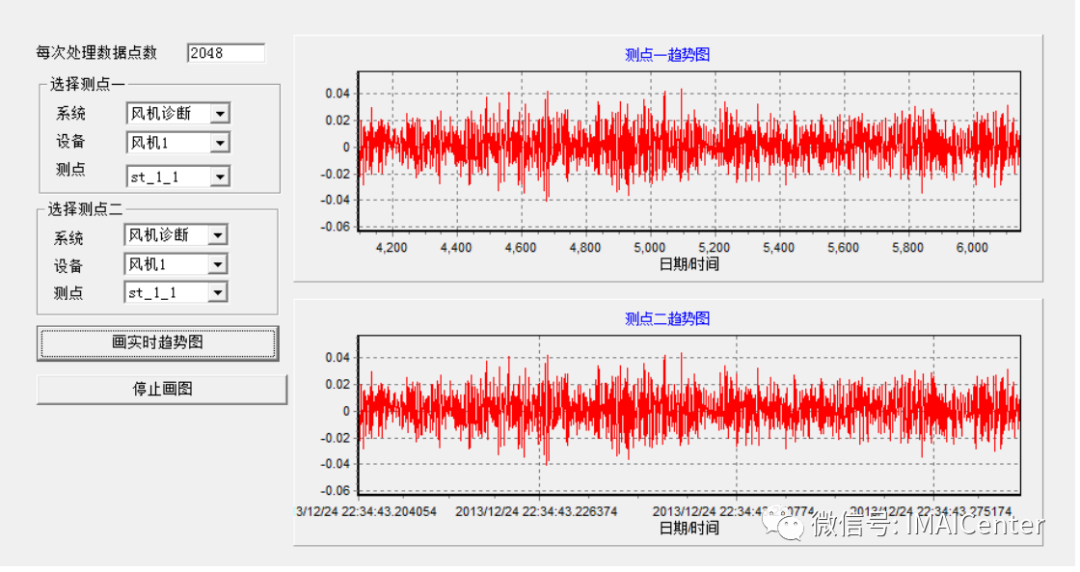Click the 测点二趋势图 chart title

pos(667,319)
